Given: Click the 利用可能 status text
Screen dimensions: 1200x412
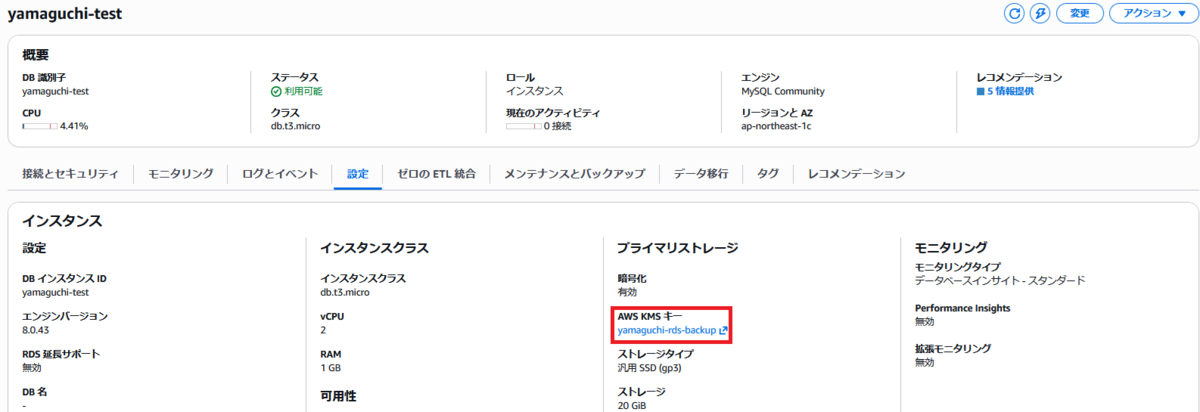Looking at the screenshot, I should [x=303, y=91].
